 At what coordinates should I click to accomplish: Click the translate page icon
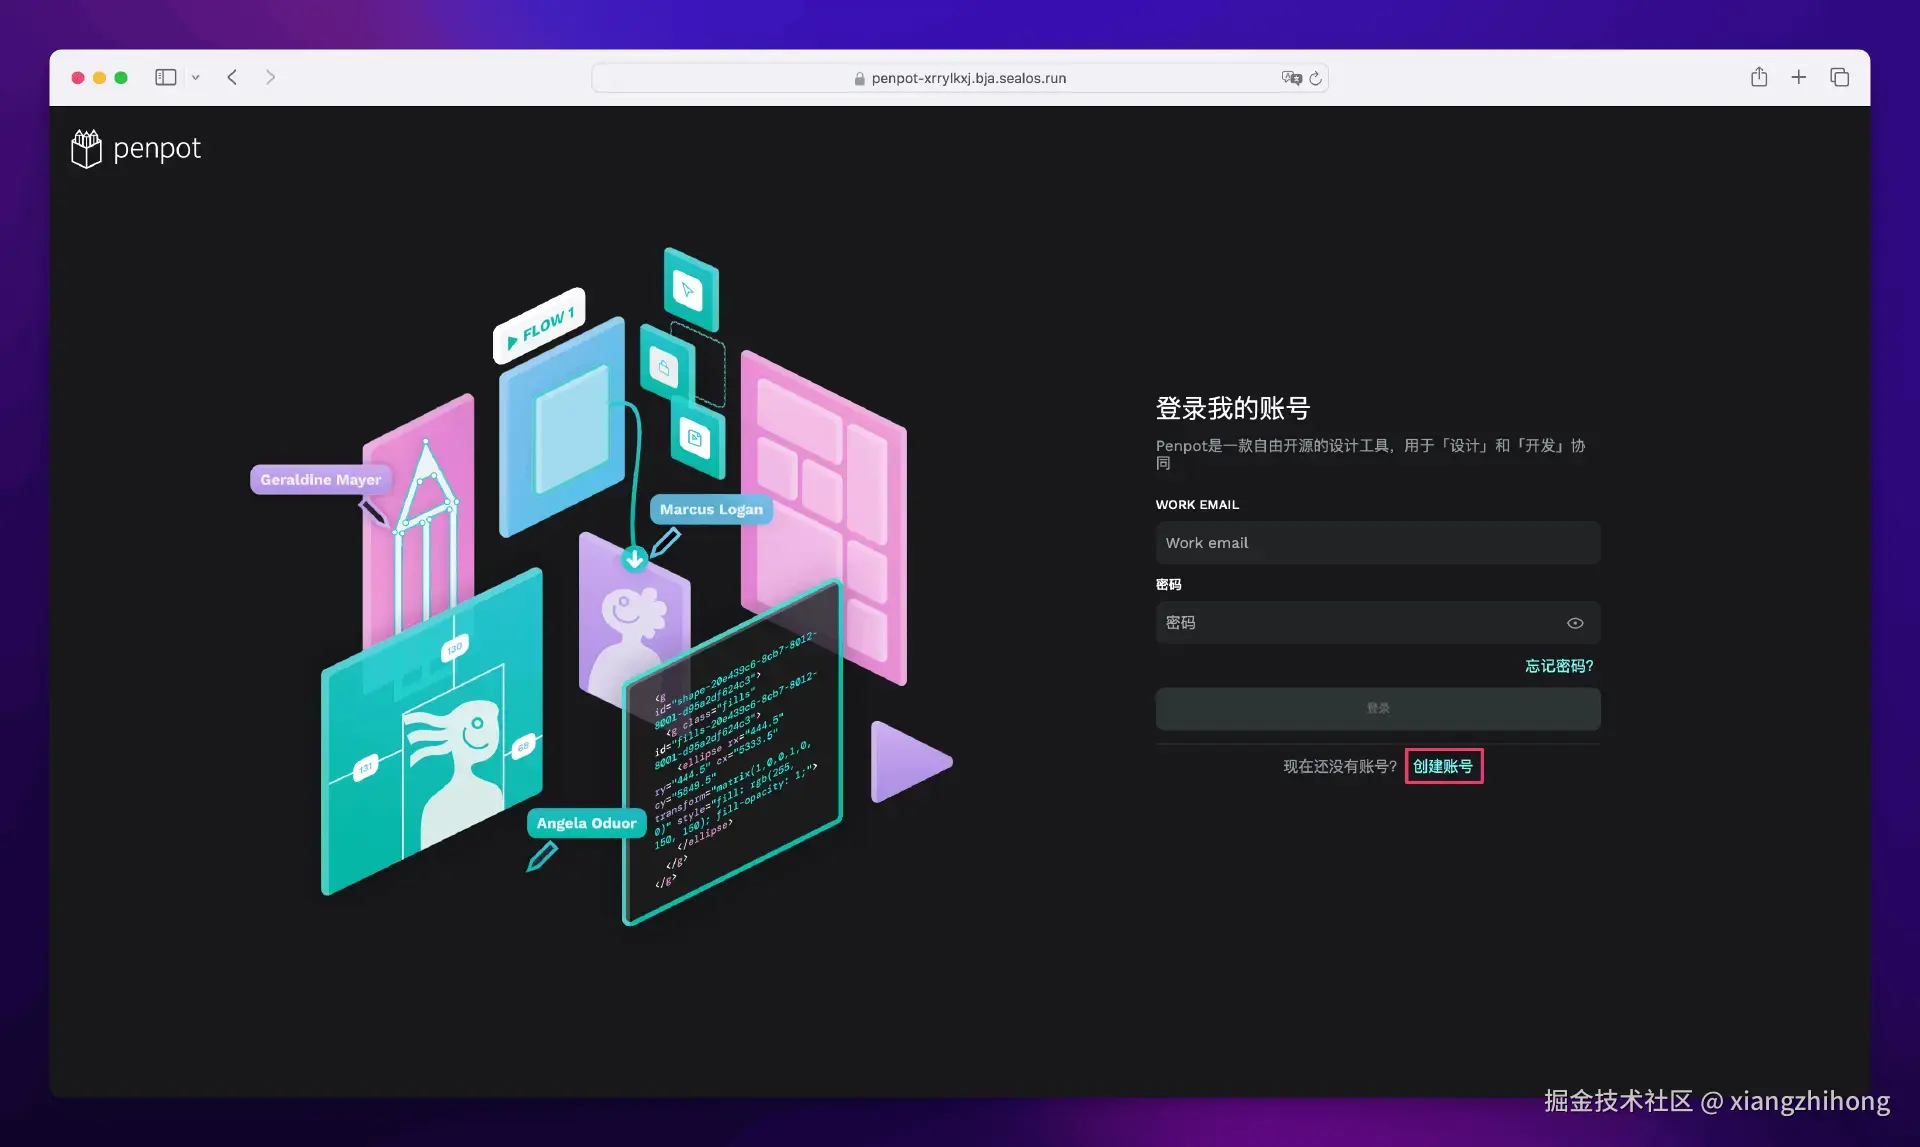(1291, 78)
